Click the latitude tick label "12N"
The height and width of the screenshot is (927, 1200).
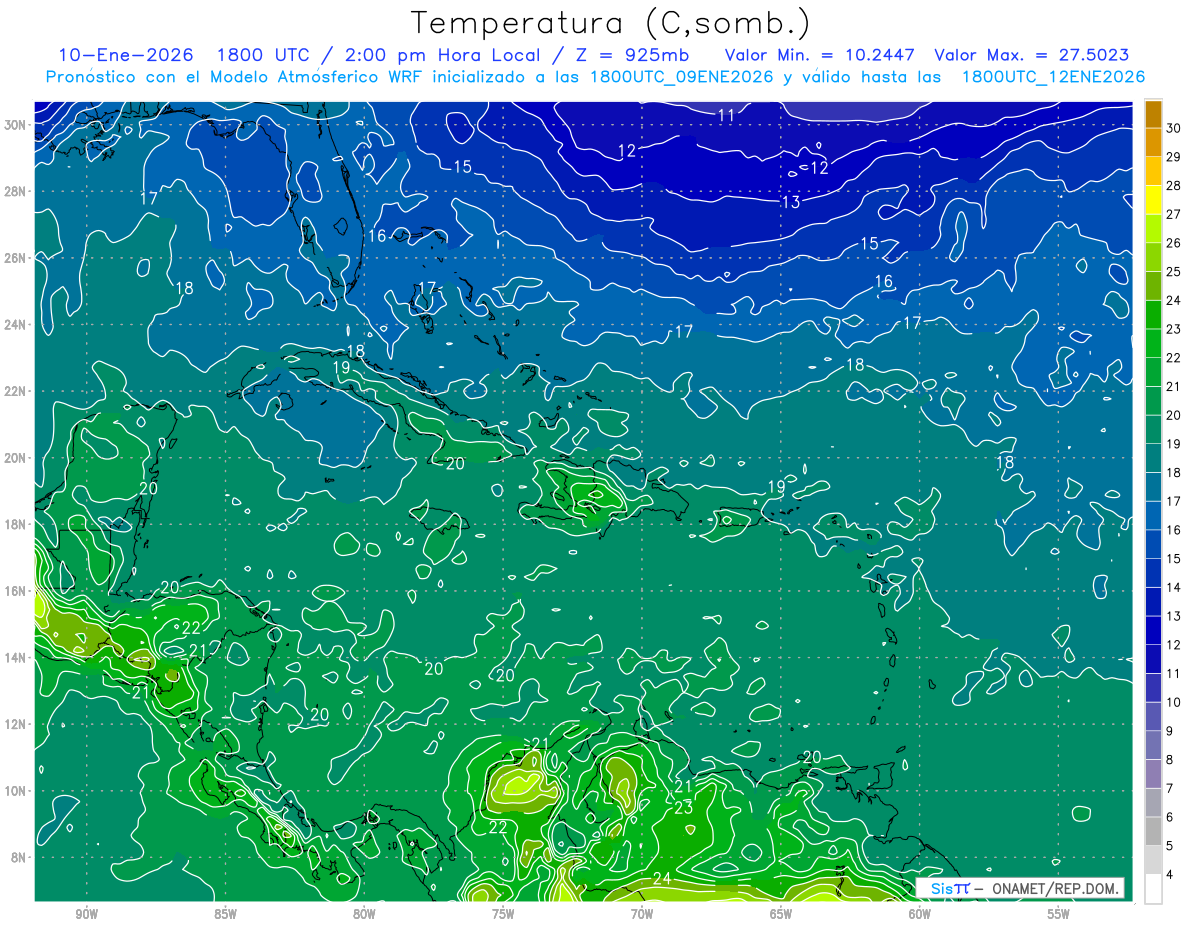coord(17,724)
